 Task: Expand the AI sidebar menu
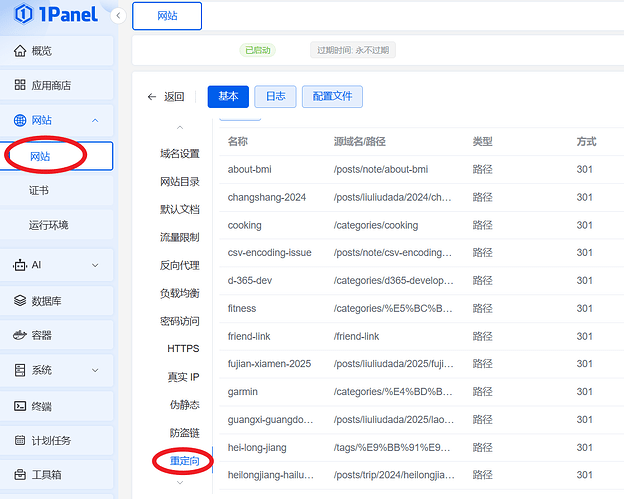(95, 265)
